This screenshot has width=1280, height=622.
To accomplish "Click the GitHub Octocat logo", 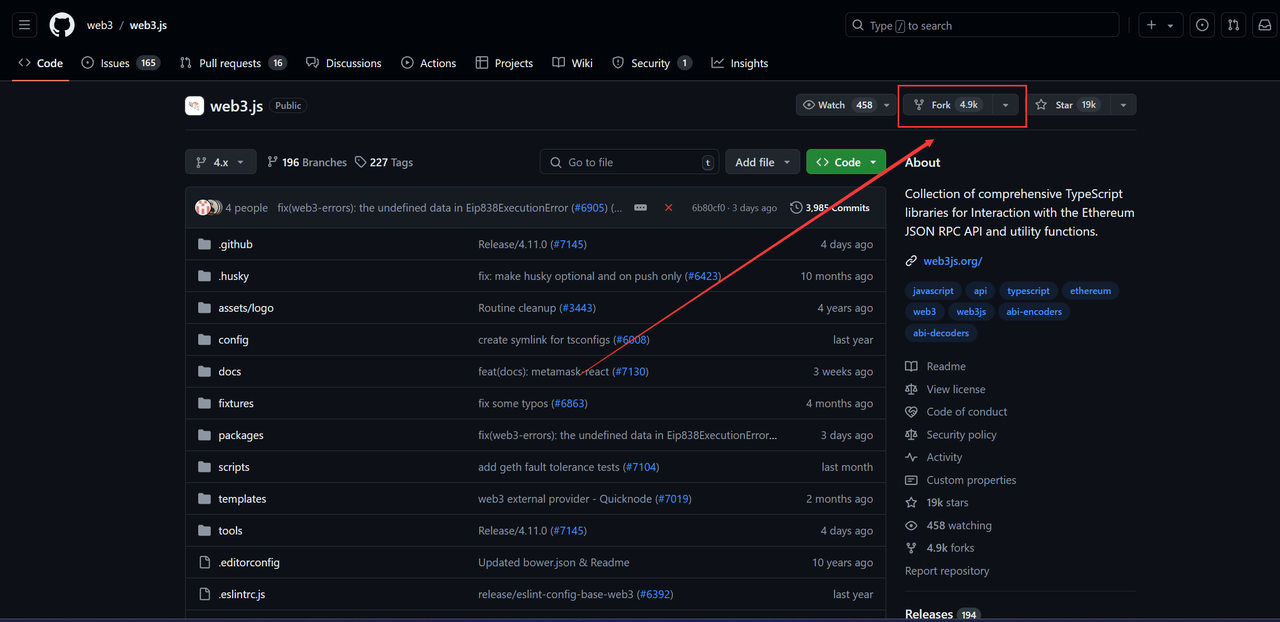I will pyautogui.click(x=62, y=25).
